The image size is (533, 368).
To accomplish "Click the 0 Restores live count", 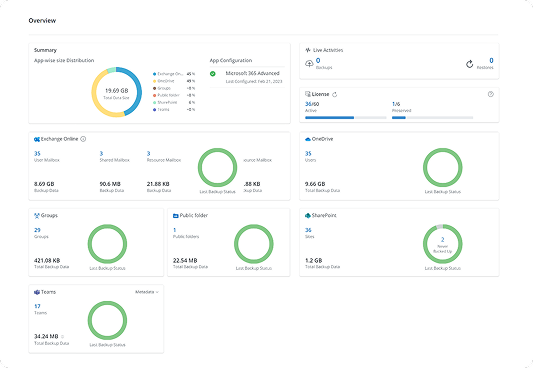I will click(491, 60).
